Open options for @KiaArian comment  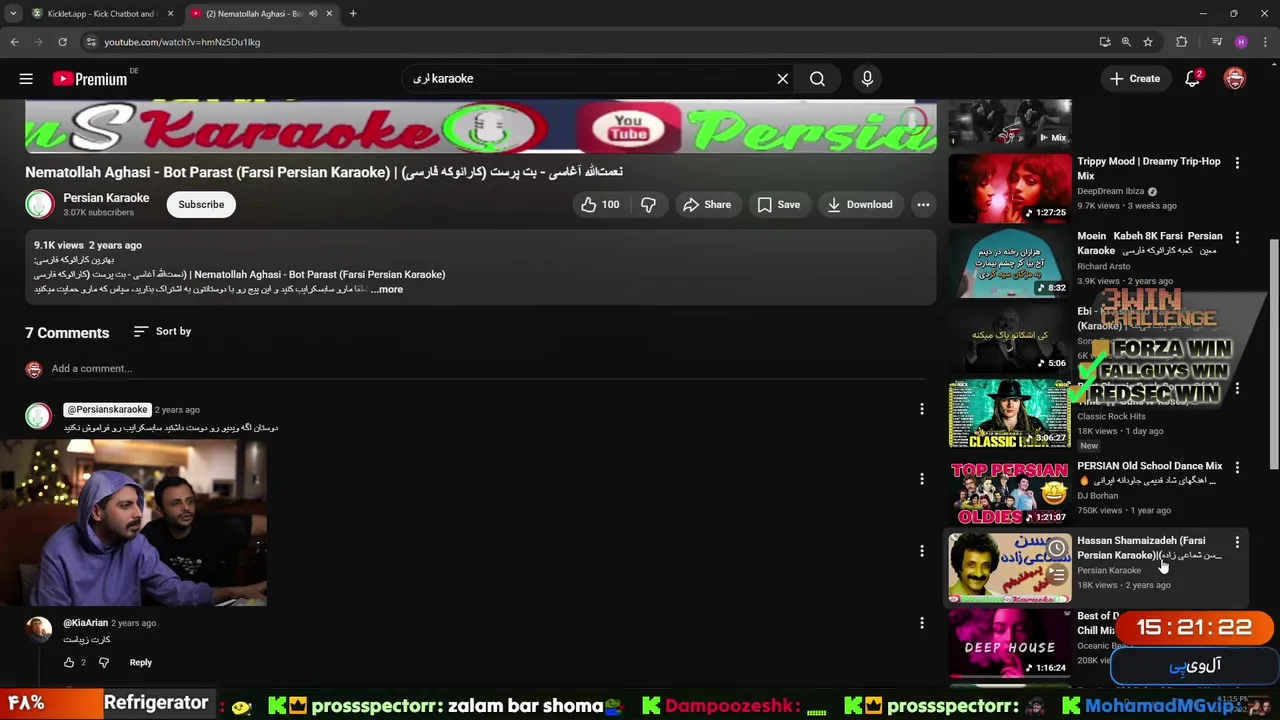click(922, 623)
